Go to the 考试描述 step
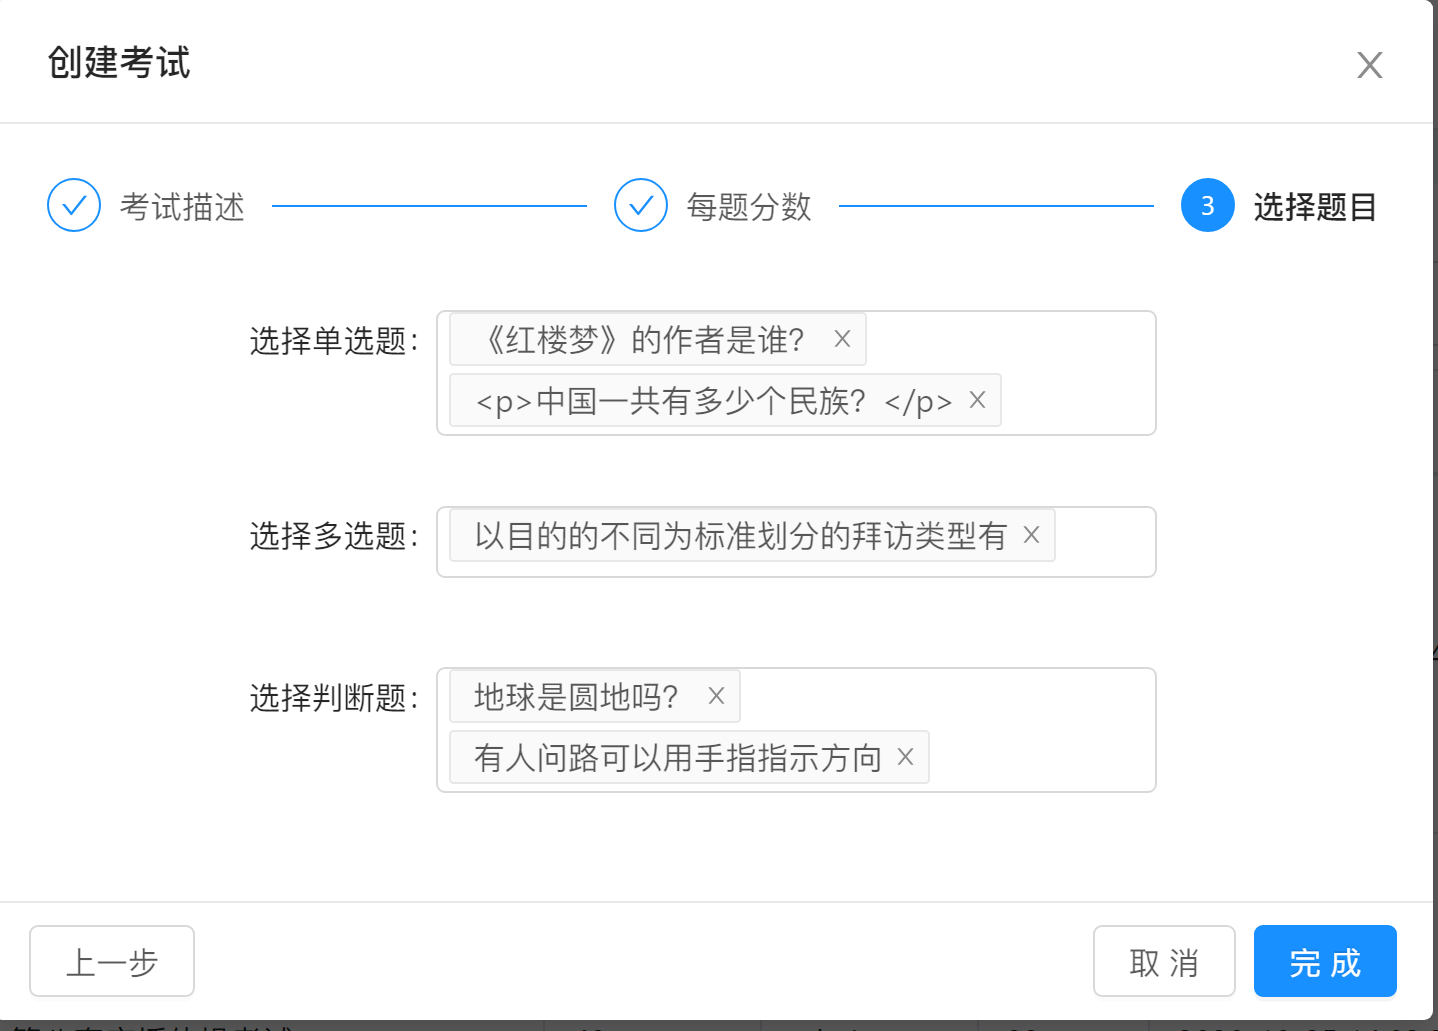Image resolution: width=1438 pixels, height=1031 pixels. coord(182,207)
